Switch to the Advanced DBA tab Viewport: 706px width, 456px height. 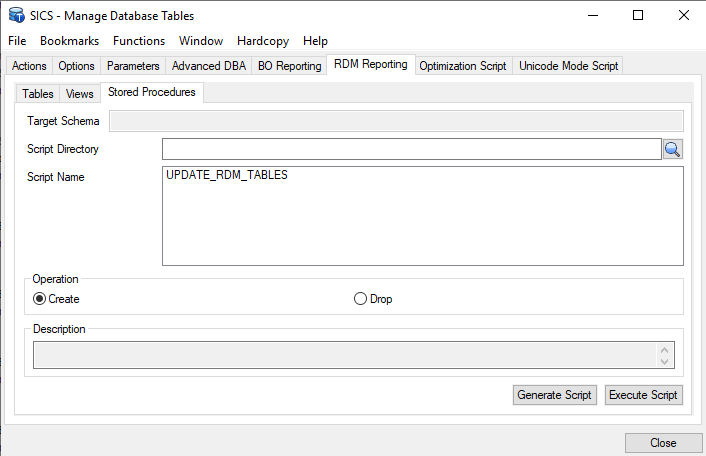point(209,66)
